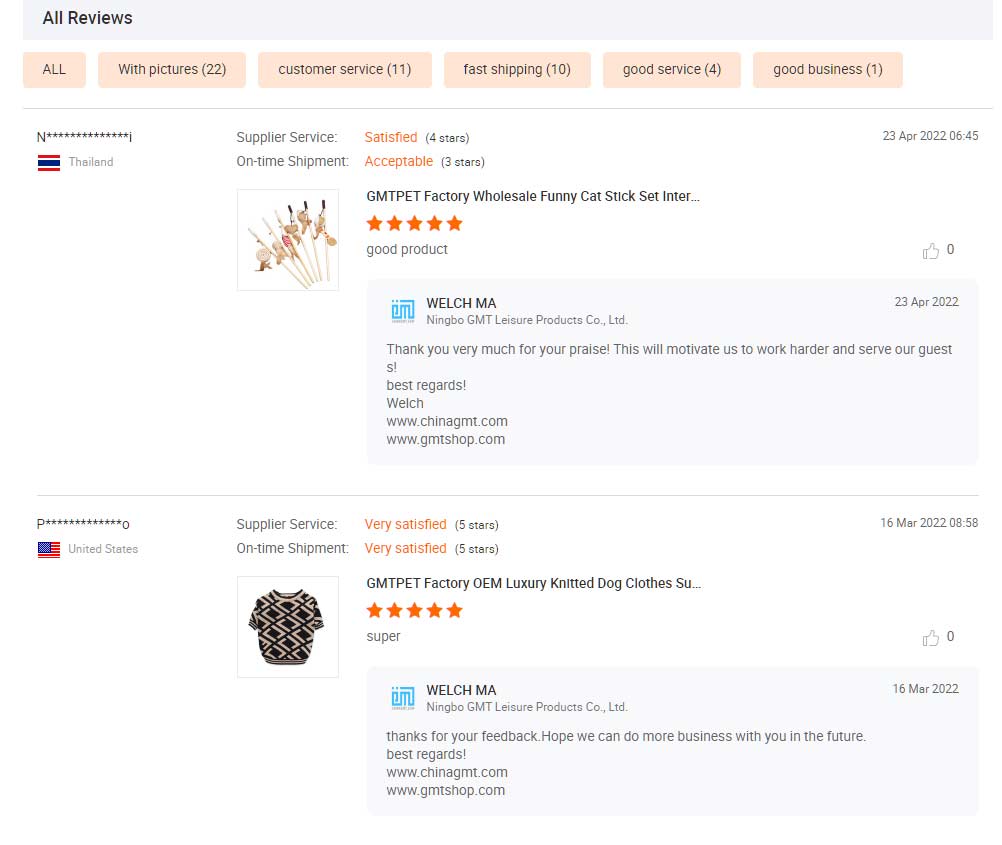Click GMT logo in 23 Apr reply

(402, 311)
